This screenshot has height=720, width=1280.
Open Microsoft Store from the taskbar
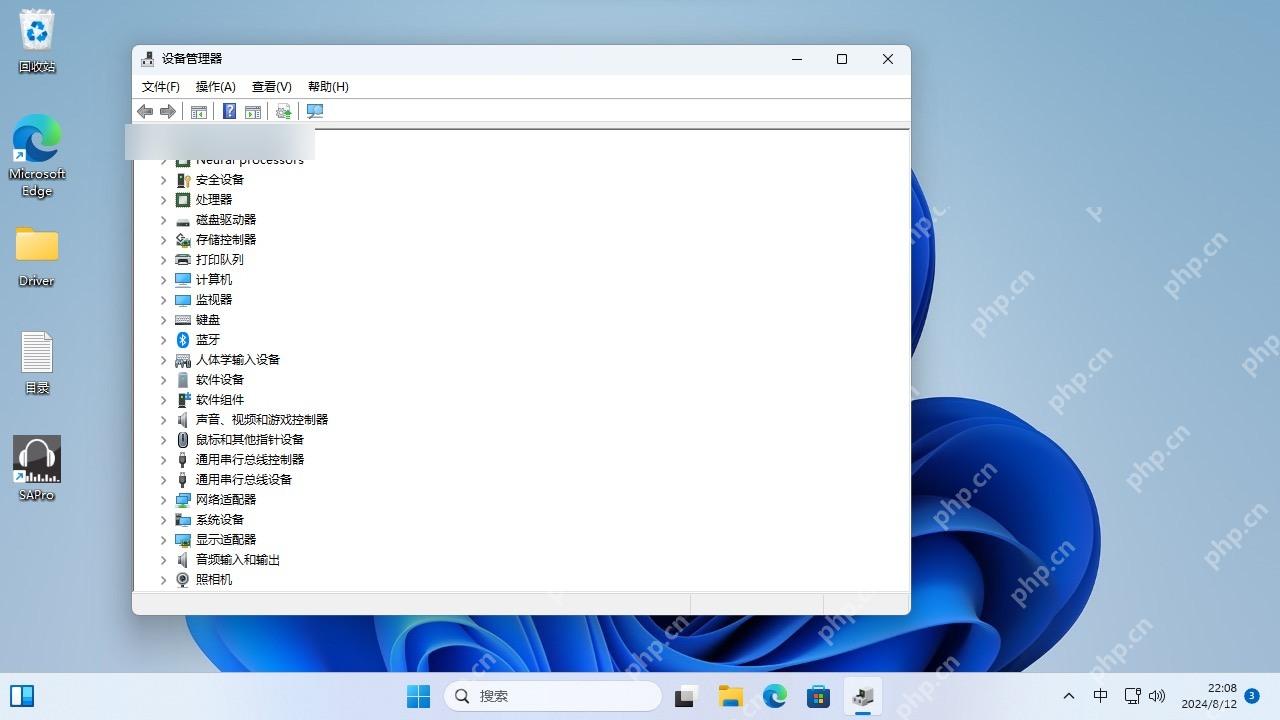(819, 696)
